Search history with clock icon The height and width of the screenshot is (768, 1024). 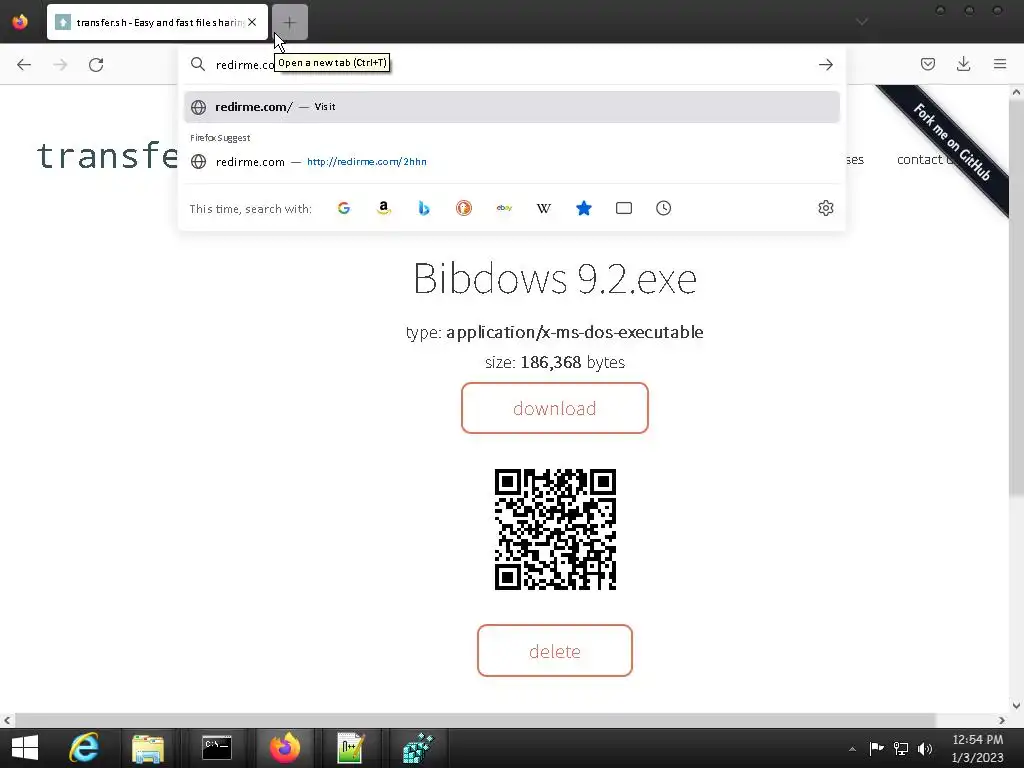pyautogui.click(x=664, y=208)
